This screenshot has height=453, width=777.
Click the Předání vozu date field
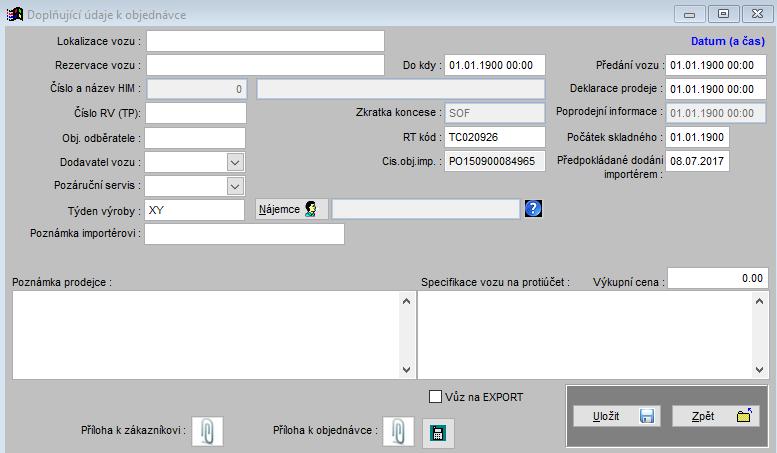coord(716,65)
